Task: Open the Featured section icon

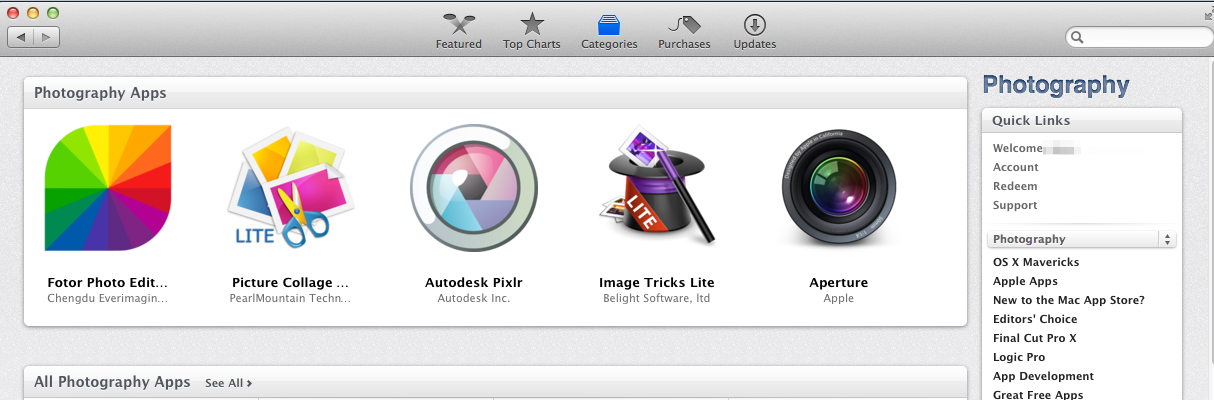Action: (x=458, y=23)
